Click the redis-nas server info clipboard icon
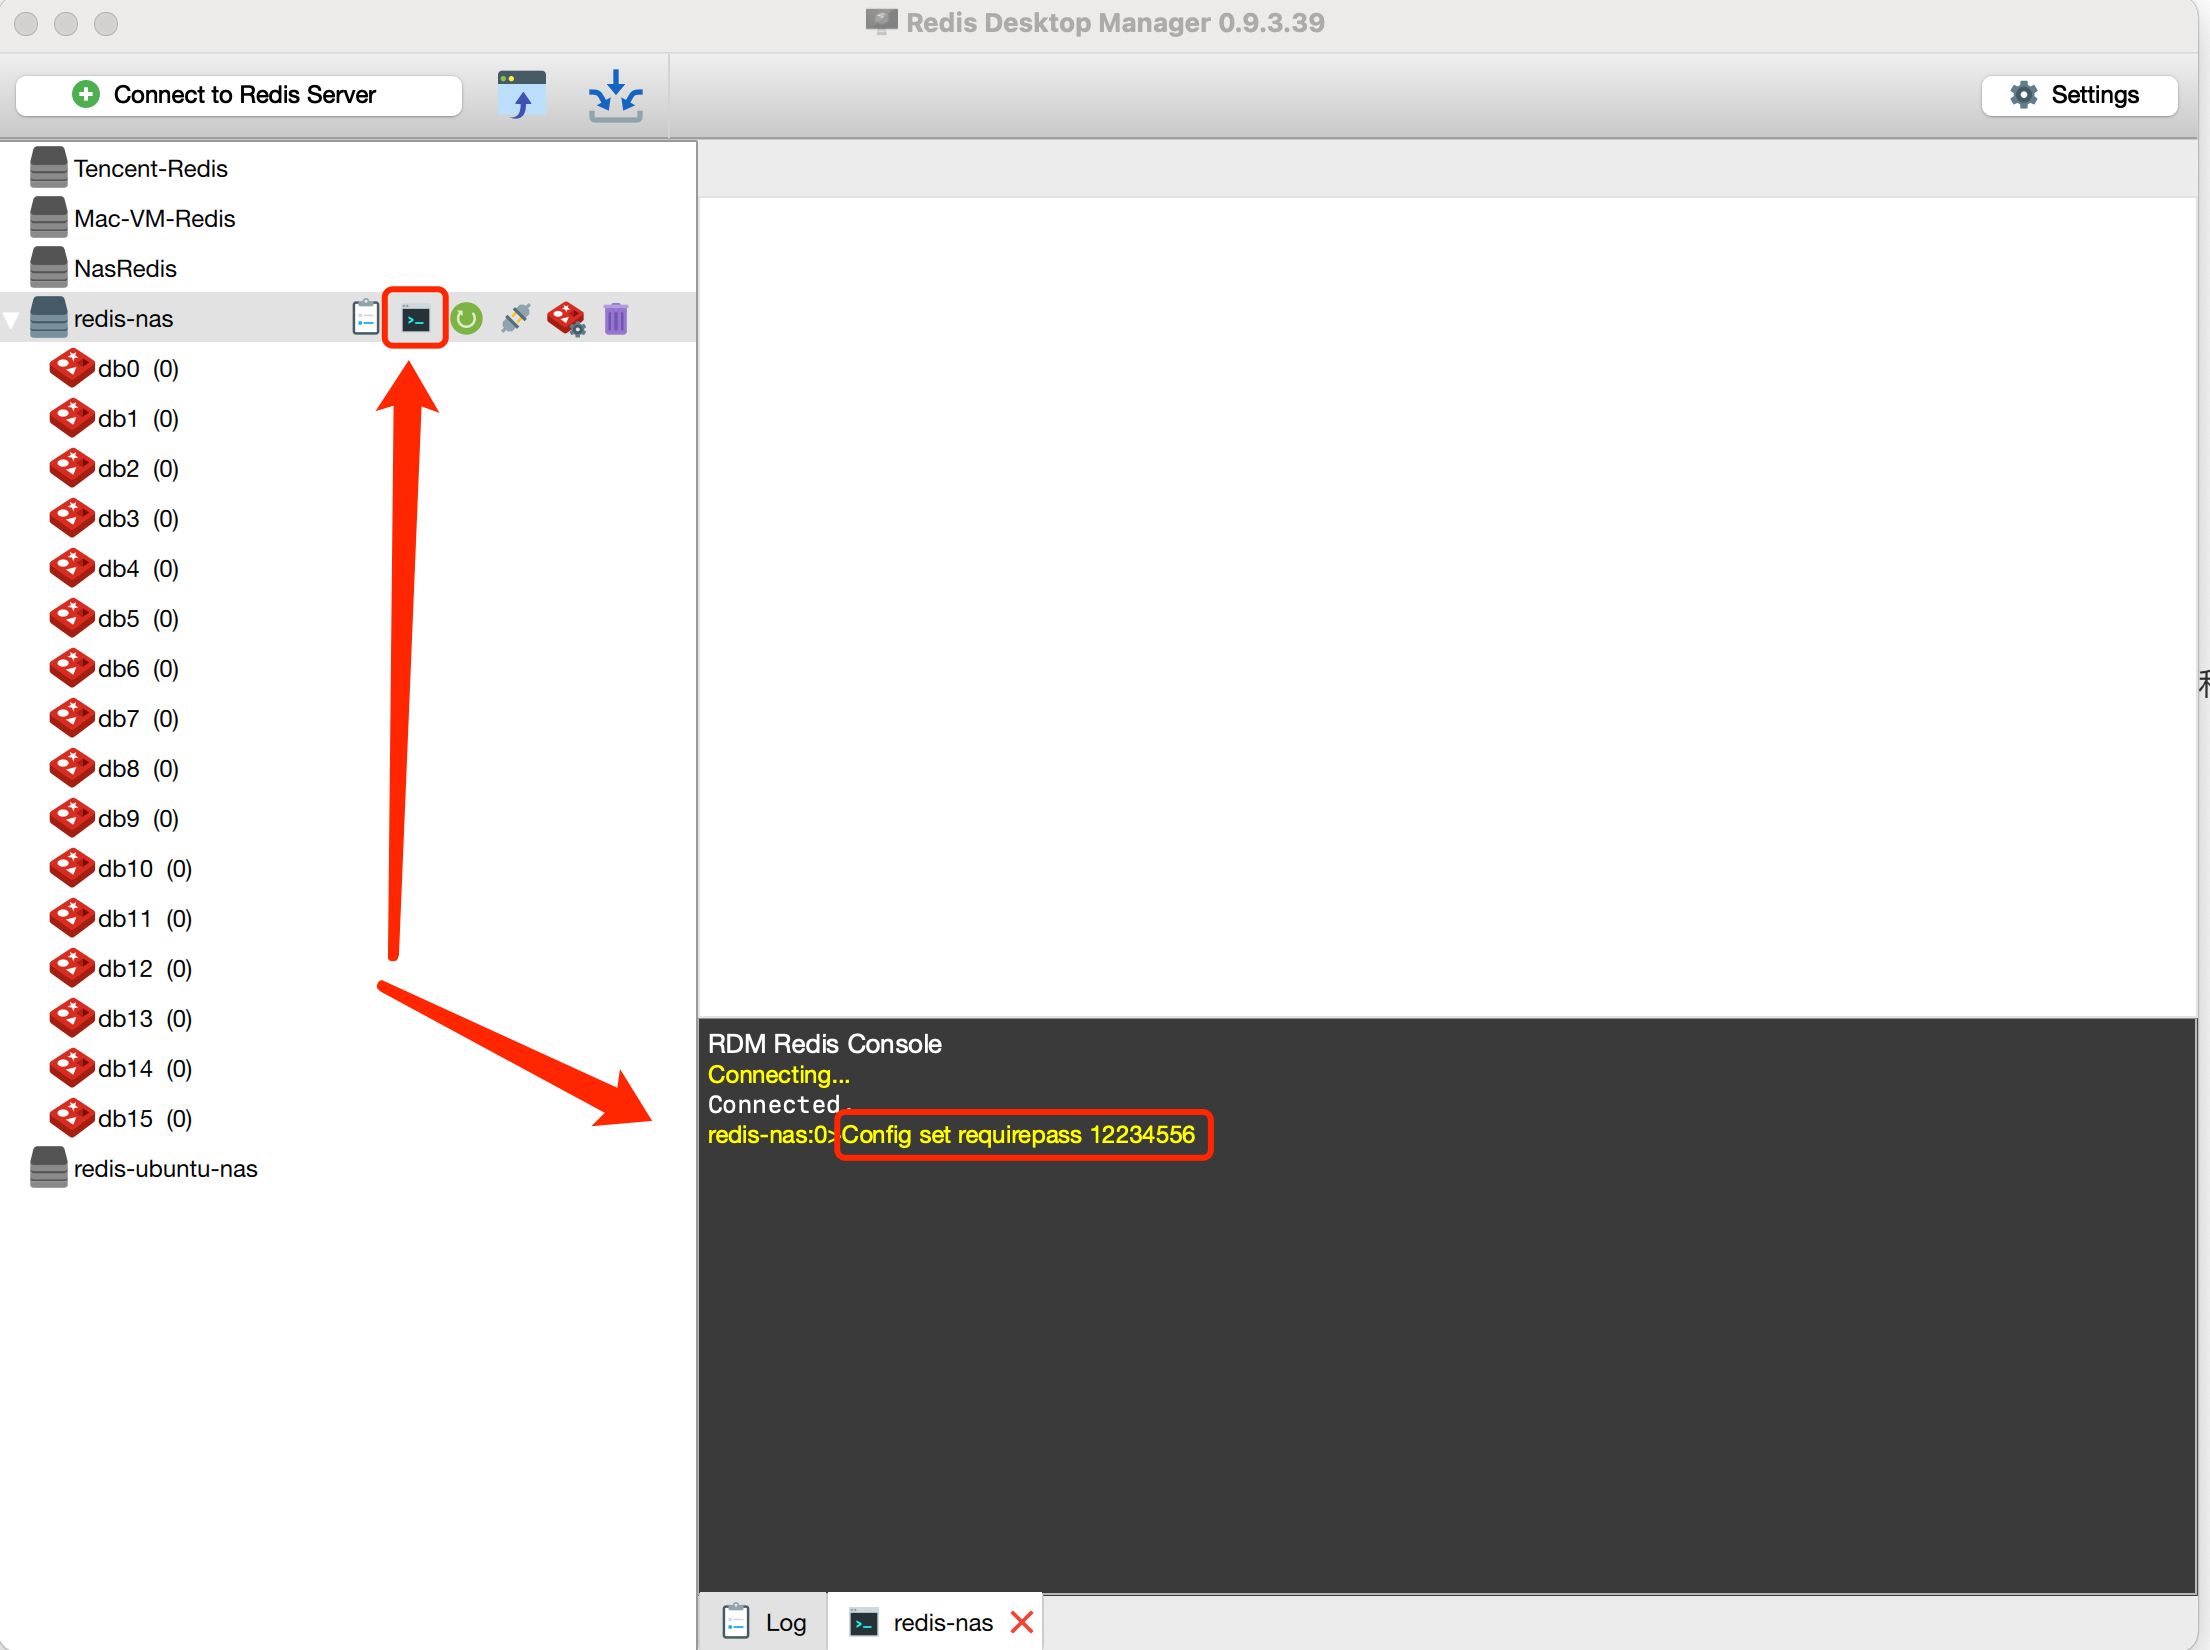The image size is (2210, 1650). 365,319
